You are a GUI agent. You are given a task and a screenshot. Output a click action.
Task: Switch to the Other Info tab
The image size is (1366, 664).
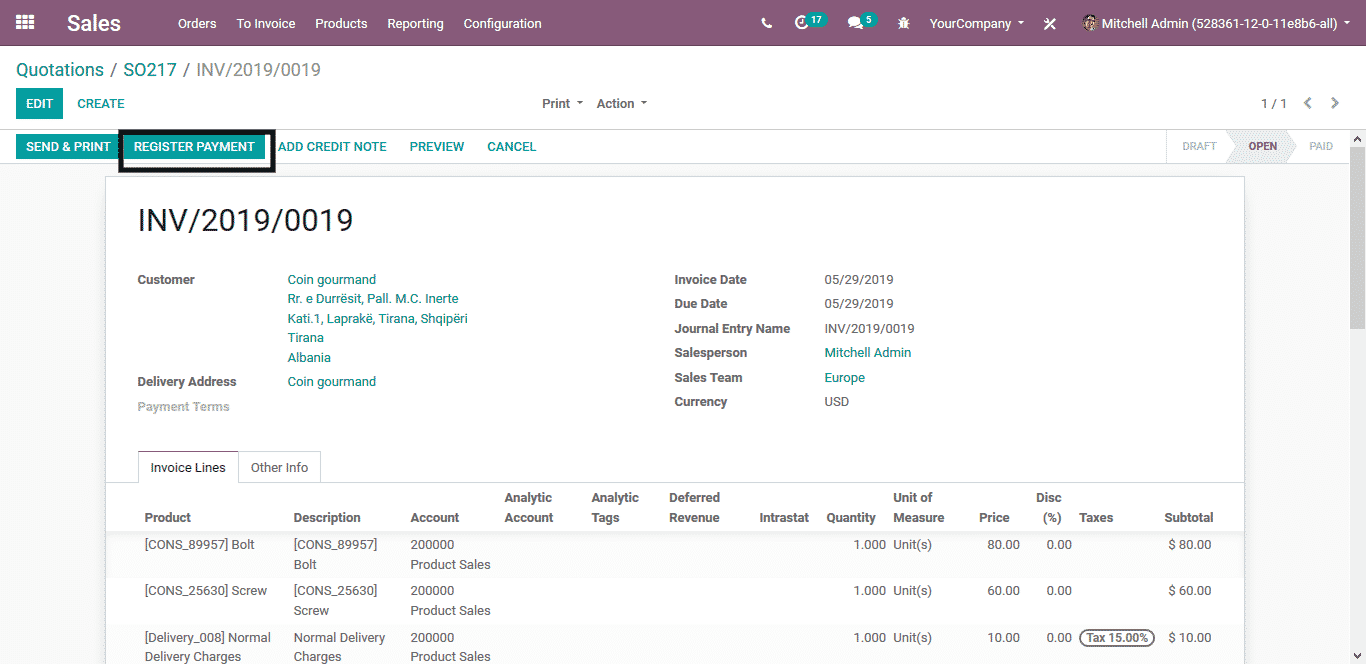point(279,467)
